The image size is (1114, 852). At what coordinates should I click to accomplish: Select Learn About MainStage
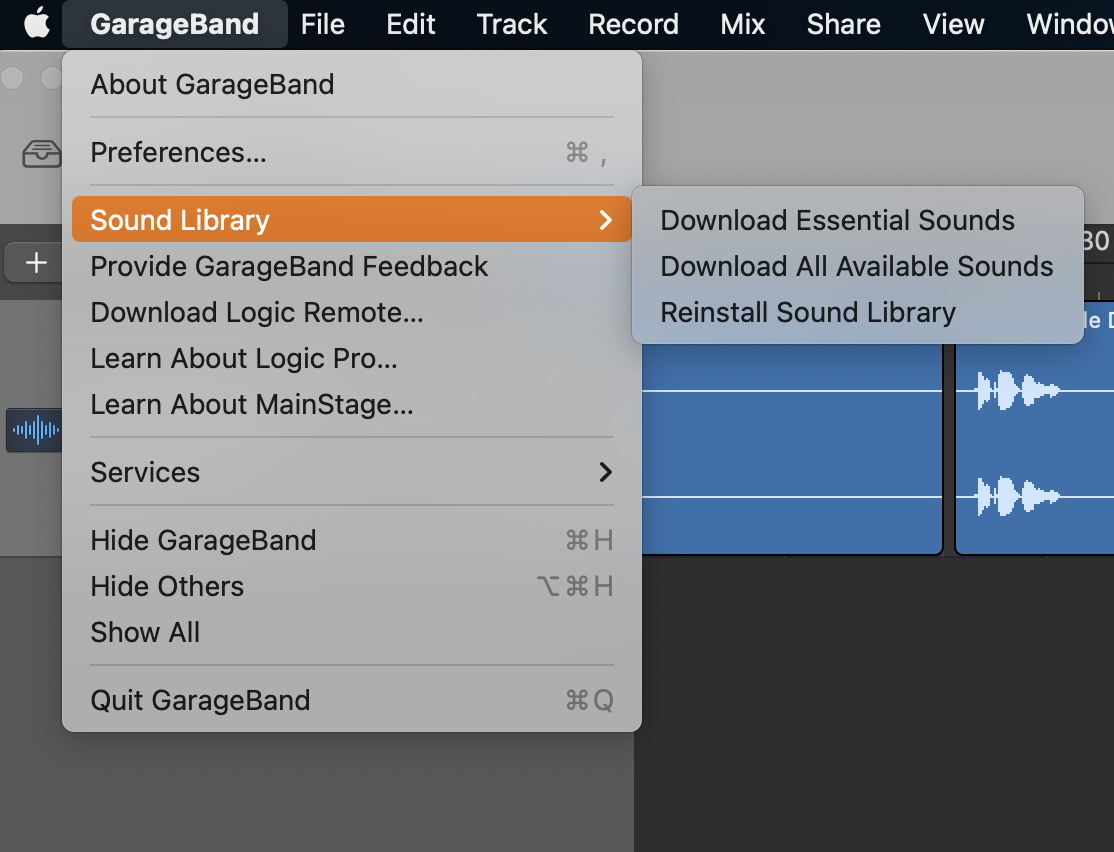pyautogui.click(x=352, y=404)
